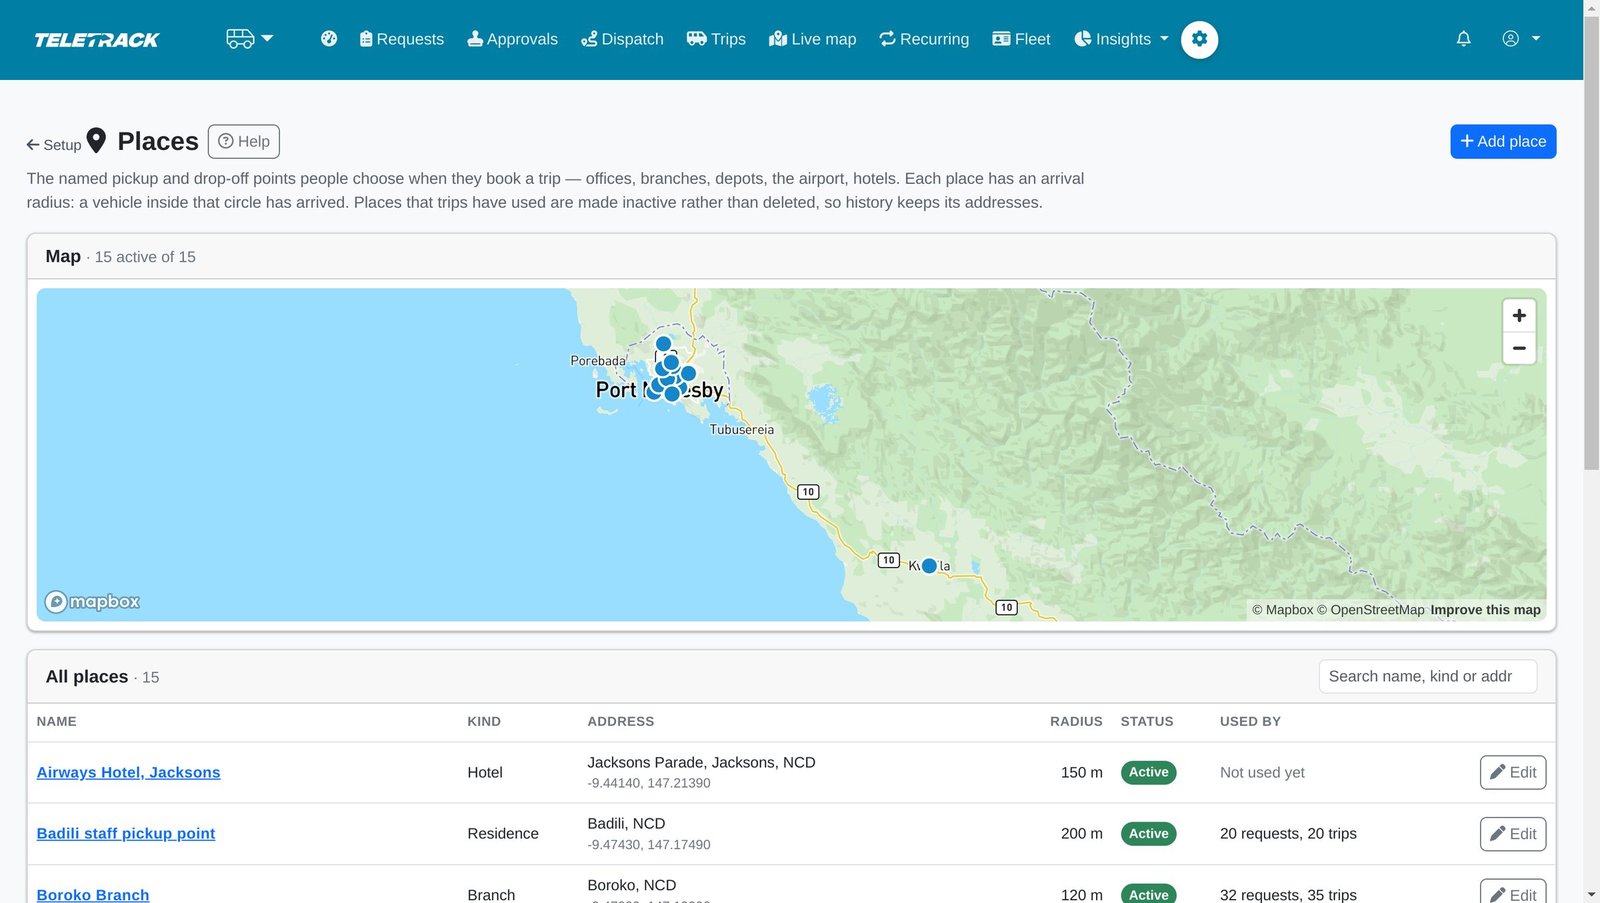Click the Name column header
Viewport: 1600px width, 903px height.
[57, 721]
